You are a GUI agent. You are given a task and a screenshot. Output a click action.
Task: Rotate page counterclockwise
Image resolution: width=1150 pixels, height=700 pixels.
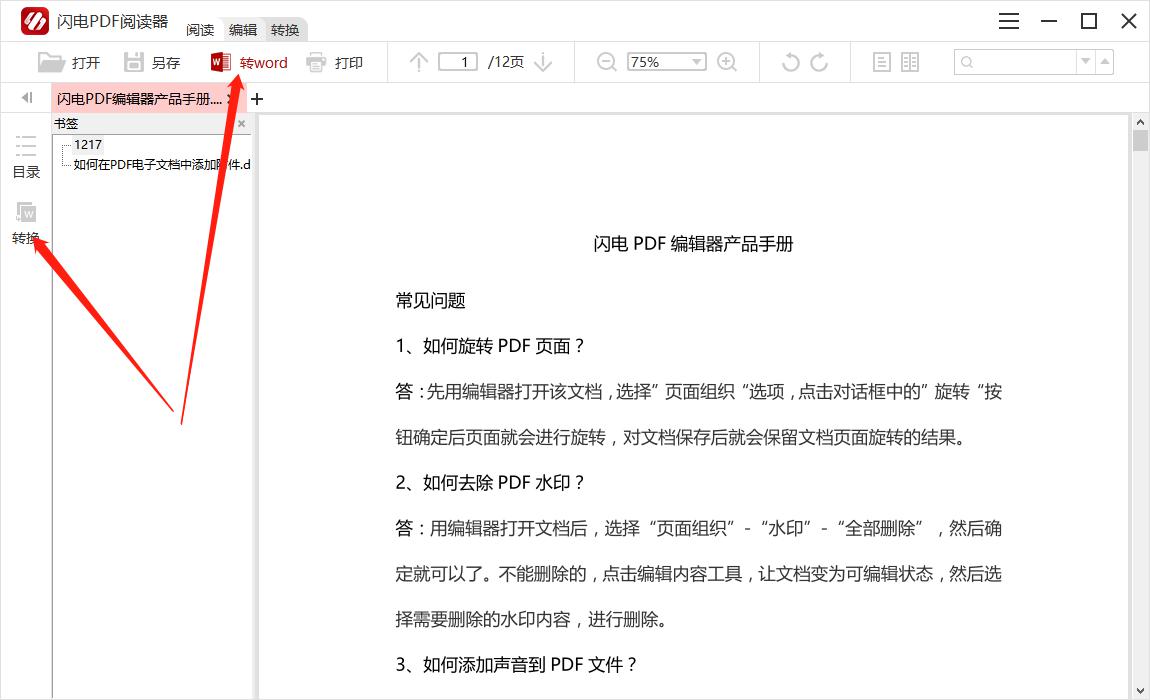coord(790,62)
